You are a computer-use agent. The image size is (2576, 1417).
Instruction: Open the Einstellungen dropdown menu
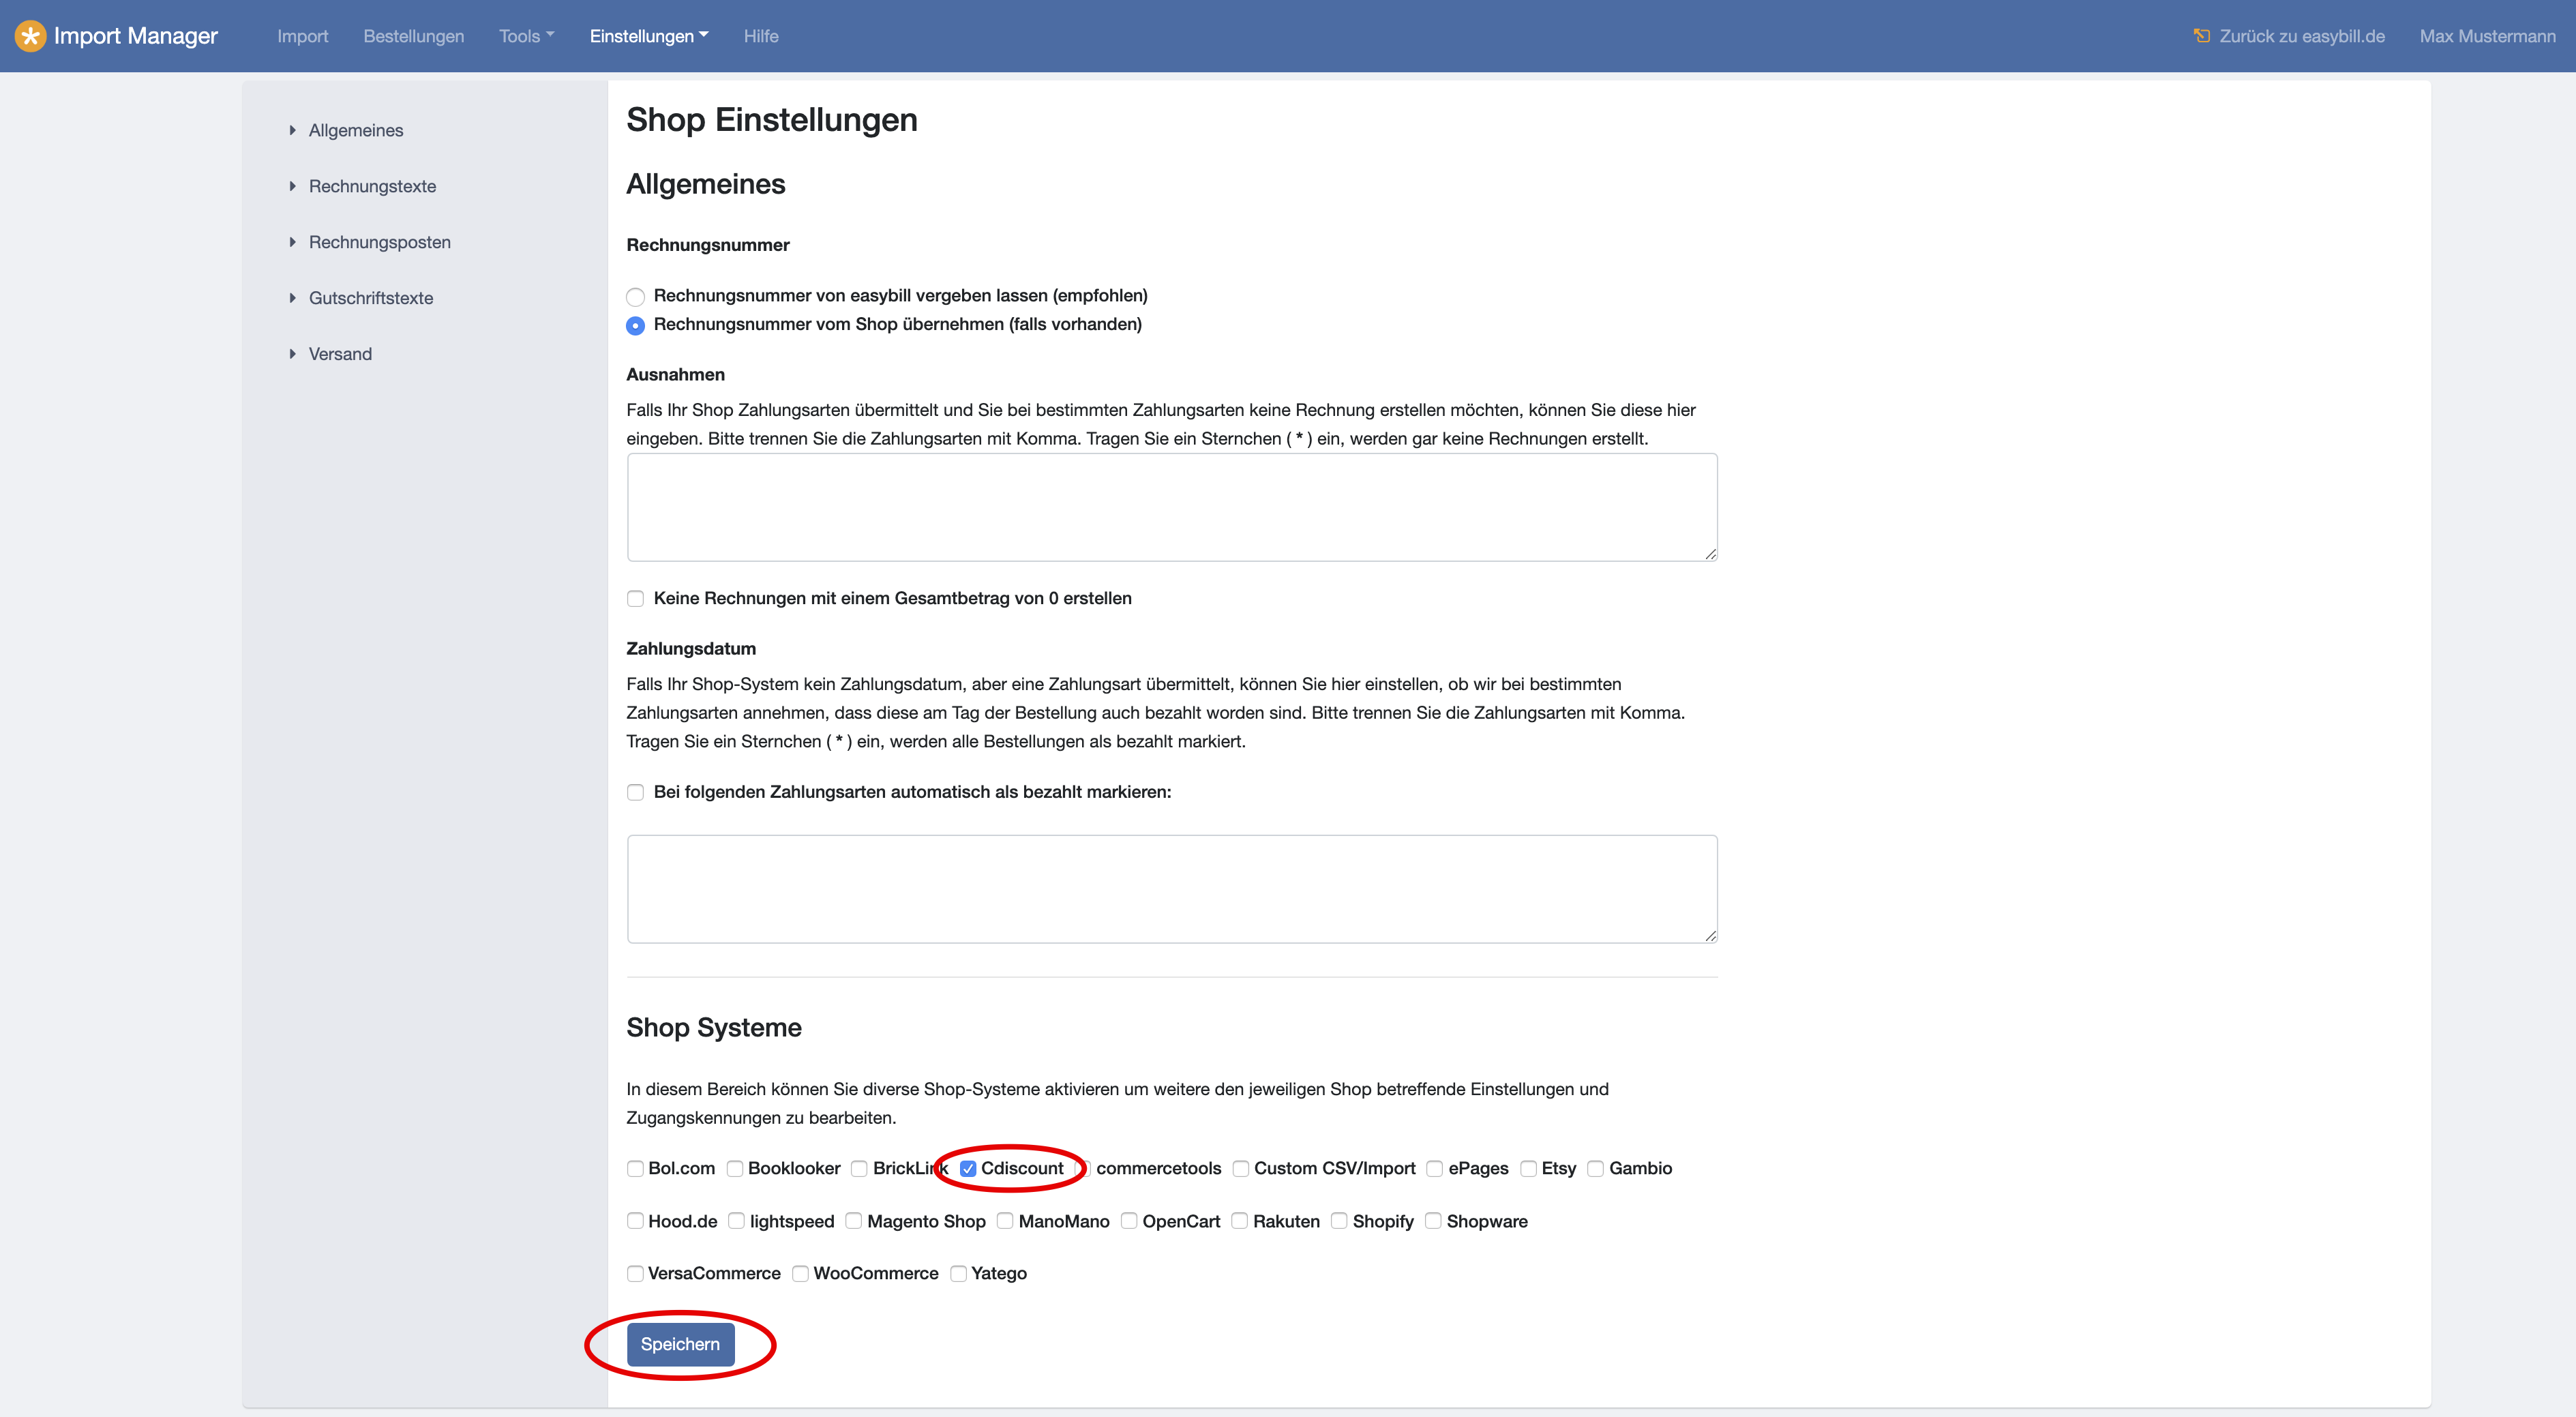tap(649, 36)
